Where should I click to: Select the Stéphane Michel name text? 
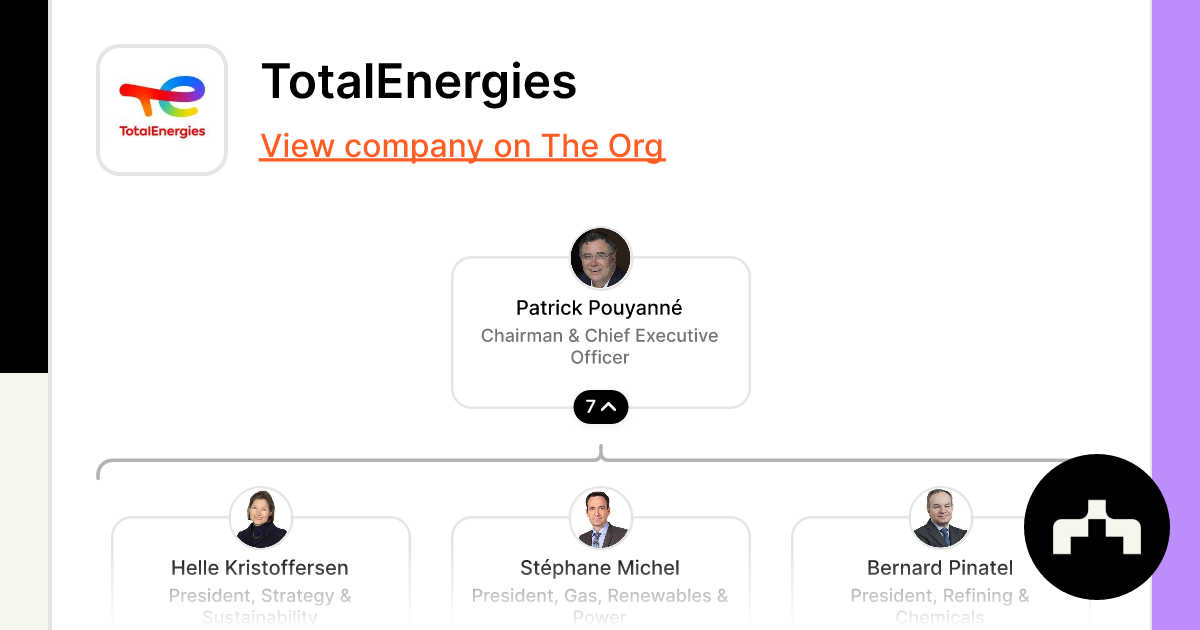click(x=600, y=568)
